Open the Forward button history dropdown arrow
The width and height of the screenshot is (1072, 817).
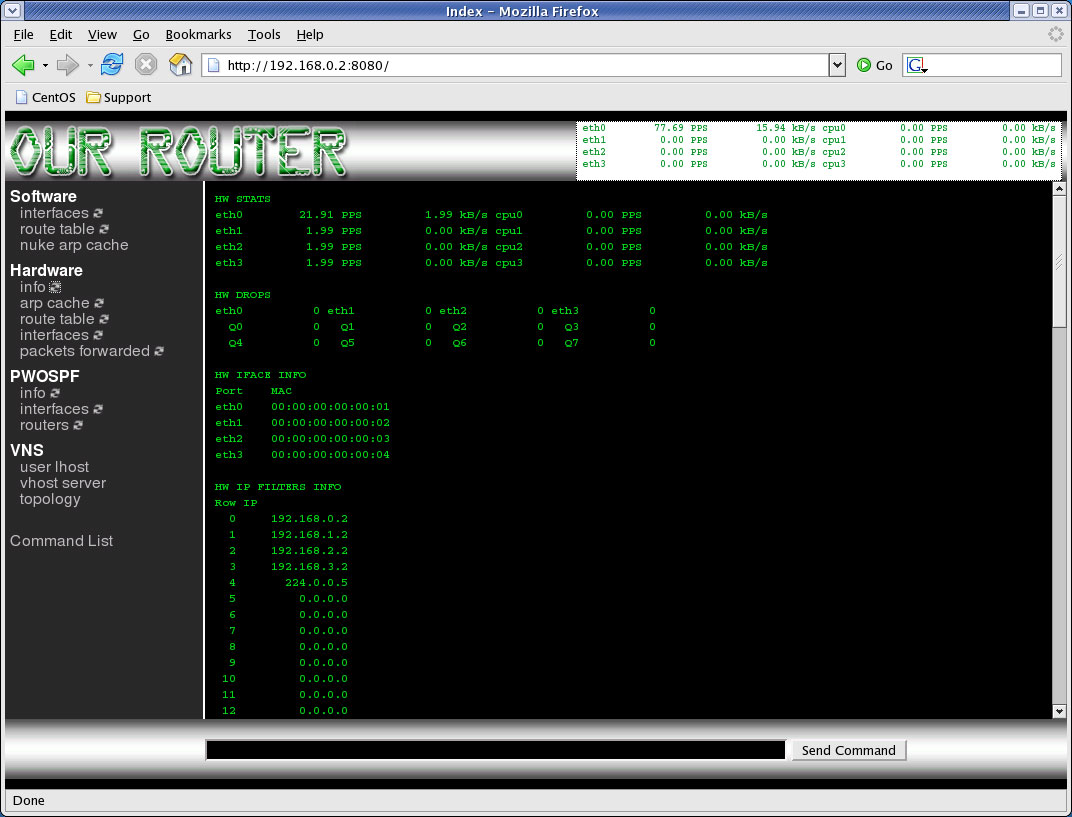click(89, 66)
